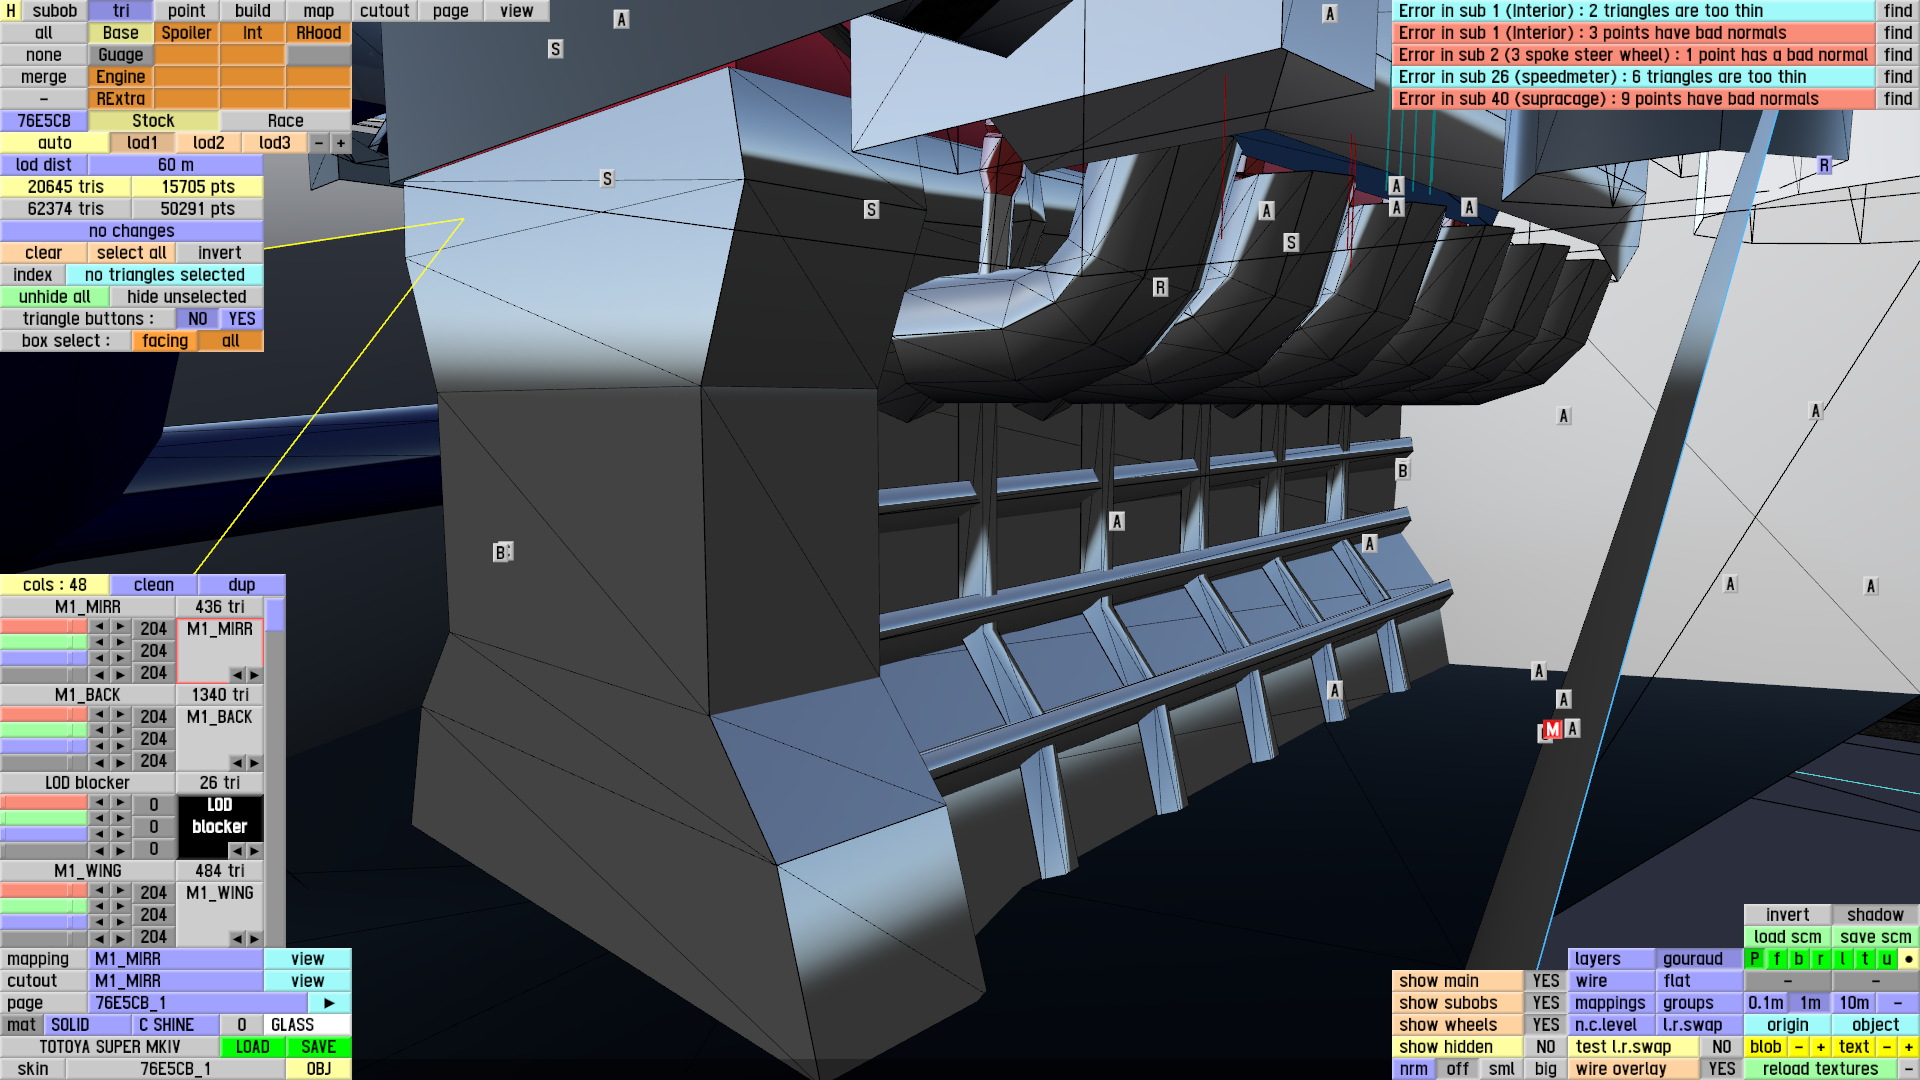
Task: Click M1_MIRR texture right arrow
Action: [x=254, y=675]
